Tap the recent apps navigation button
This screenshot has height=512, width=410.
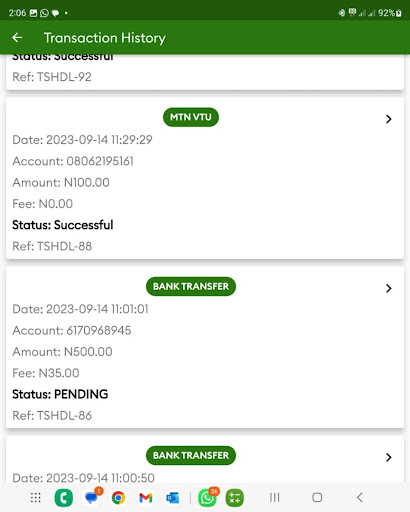(275, 498)
